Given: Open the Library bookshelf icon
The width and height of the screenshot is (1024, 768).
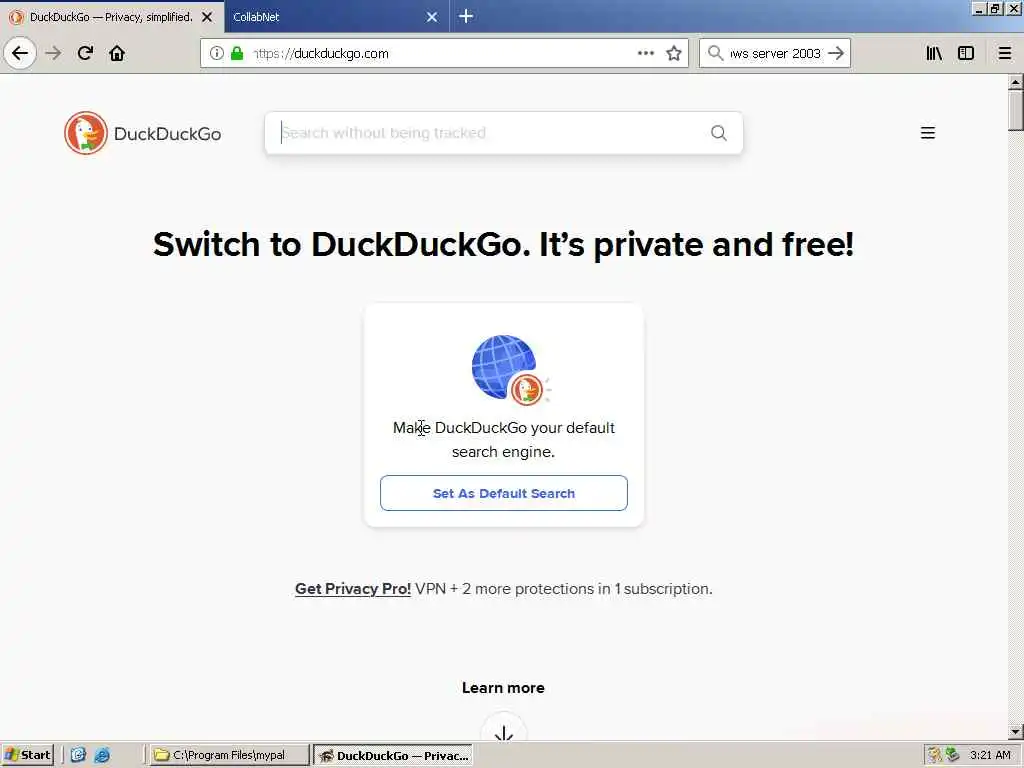Looking at the screenshot, I should click(x=934, y=53).
